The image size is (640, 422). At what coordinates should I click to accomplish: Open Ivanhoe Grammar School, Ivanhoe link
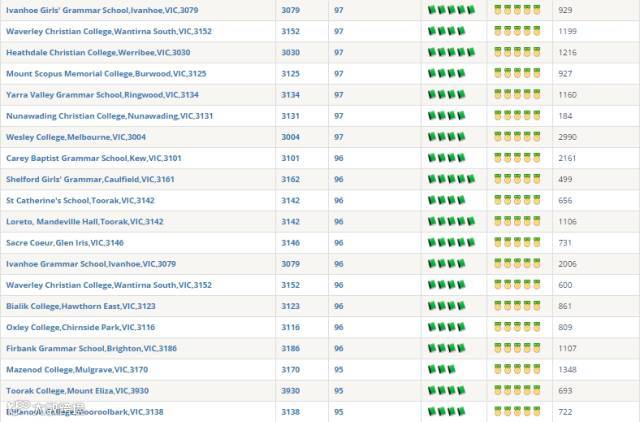click(91, 264)
